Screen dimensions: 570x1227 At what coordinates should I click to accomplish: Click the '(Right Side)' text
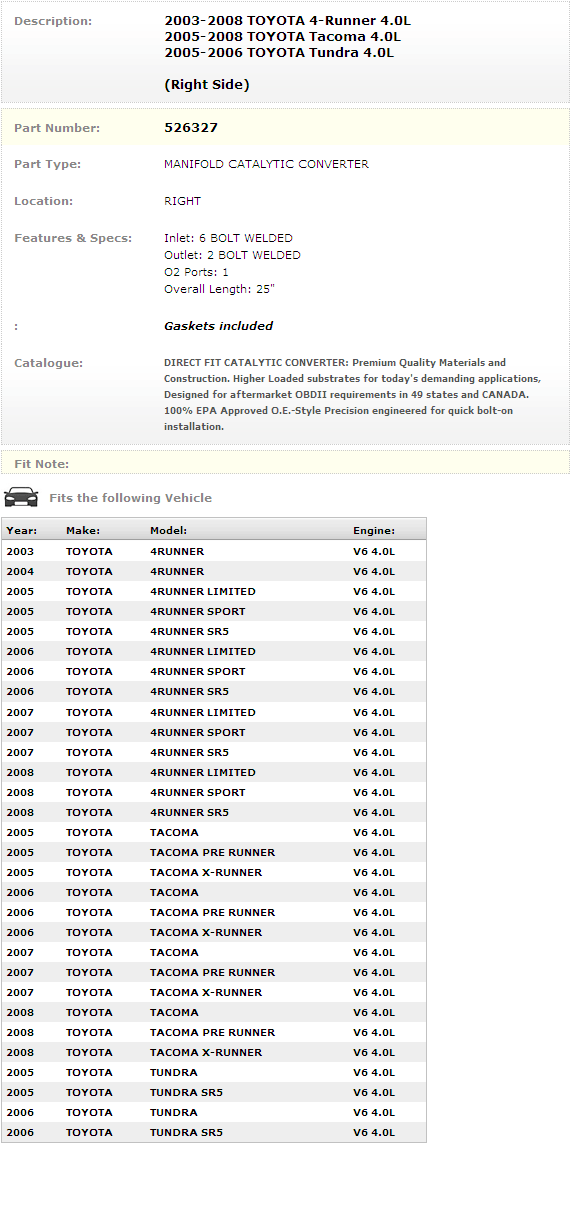click(207, 85)
